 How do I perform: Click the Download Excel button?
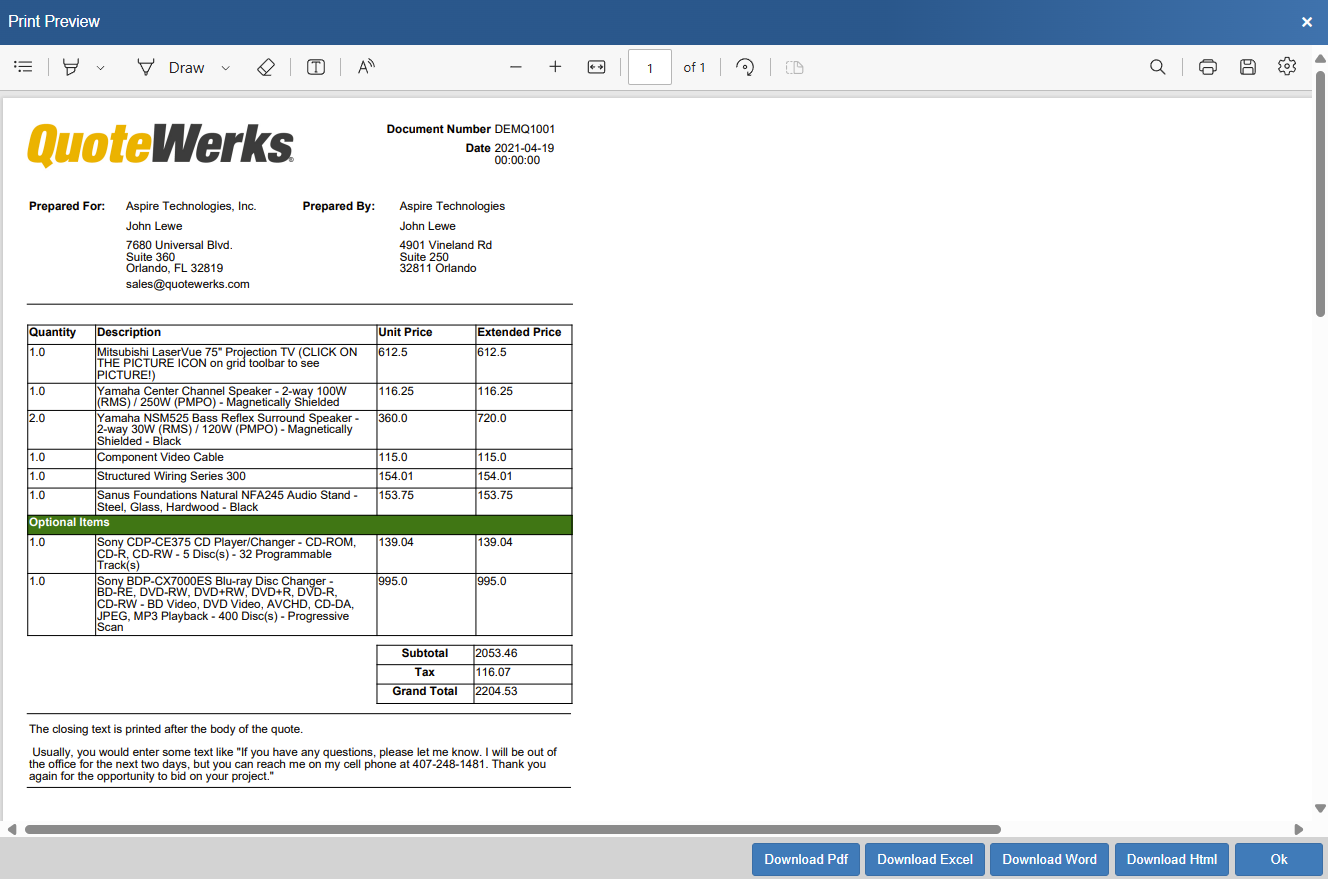click(x=925, y=859)
